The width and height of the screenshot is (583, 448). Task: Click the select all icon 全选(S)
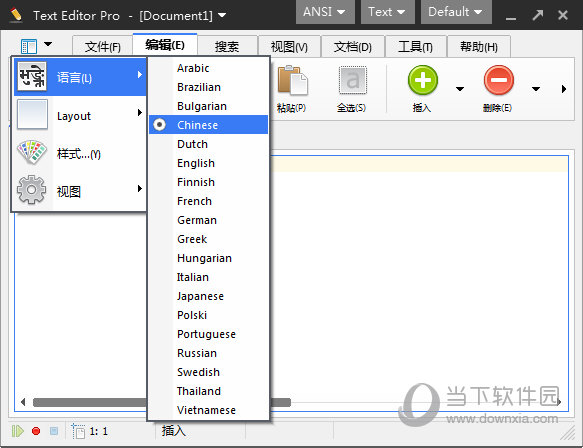tap(352, 80)
